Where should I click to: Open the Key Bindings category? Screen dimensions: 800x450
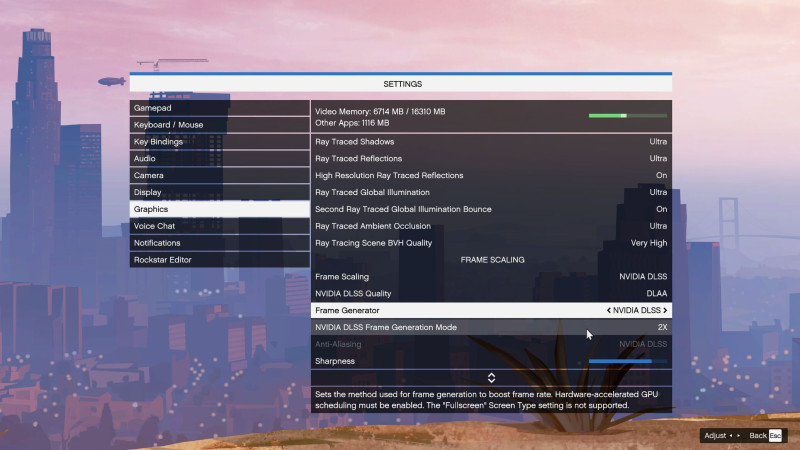click(x=219, y=142)
